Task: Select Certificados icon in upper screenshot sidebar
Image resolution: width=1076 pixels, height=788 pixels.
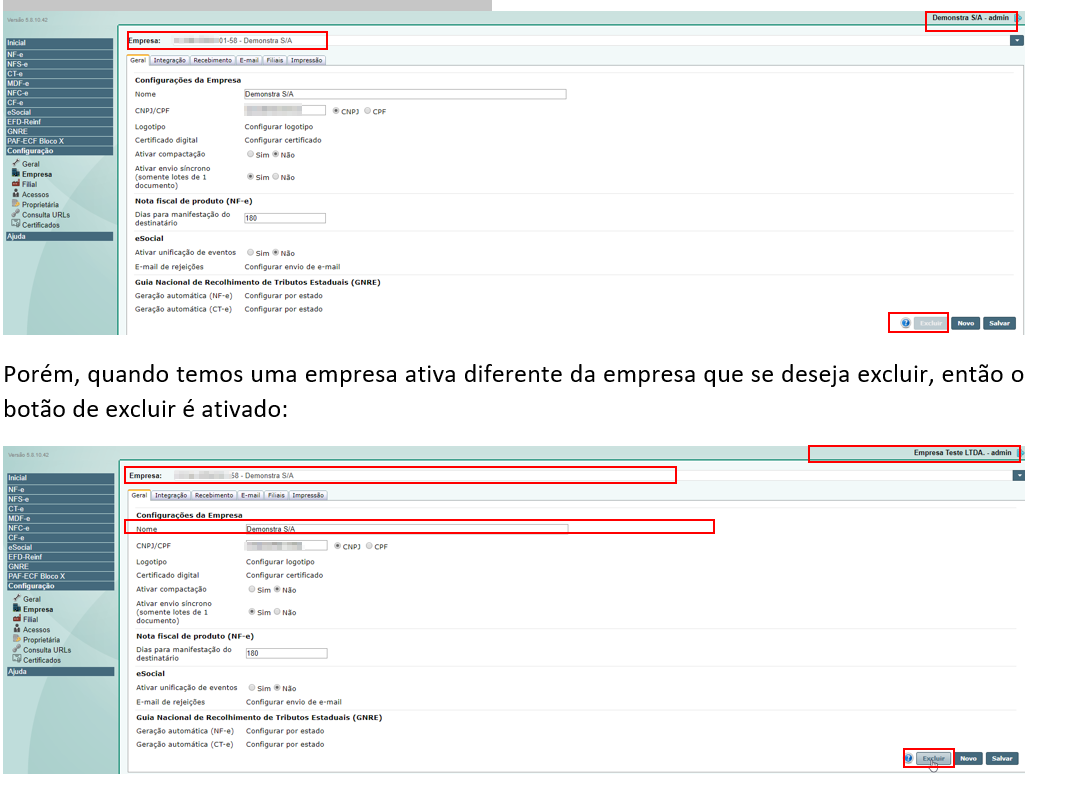Action: click(x=16, y=225)
